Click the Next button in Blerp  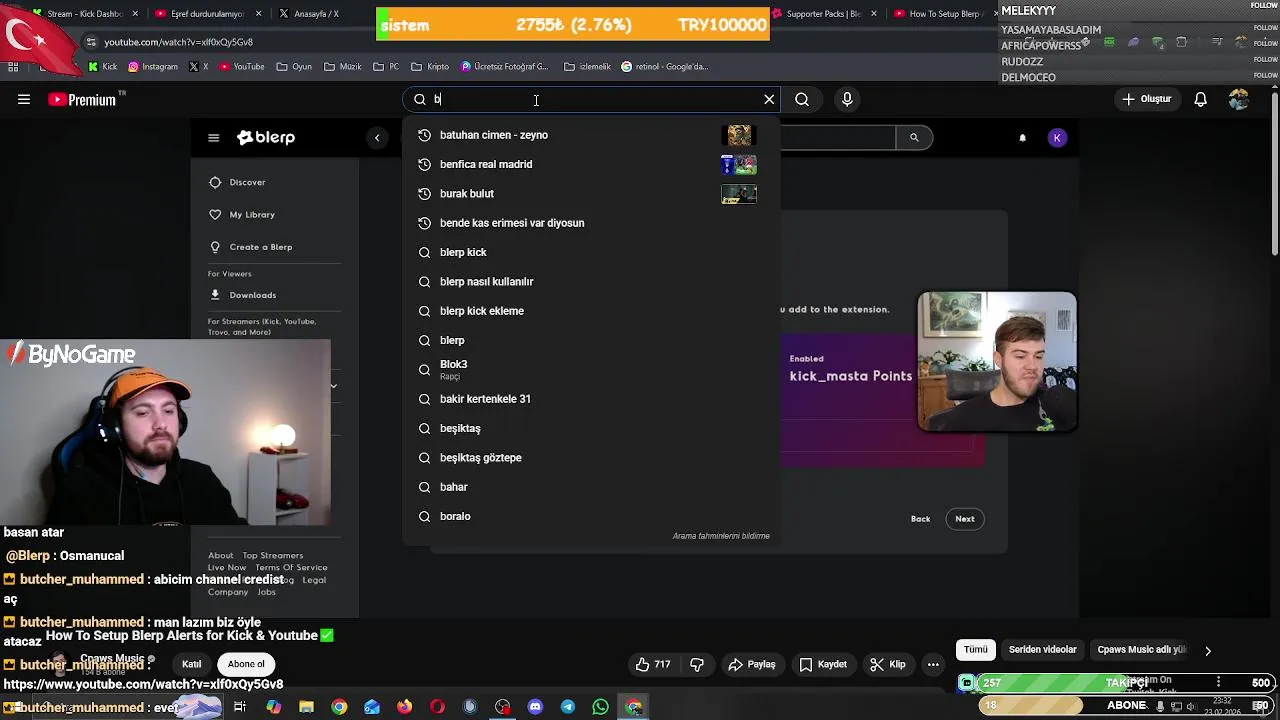point(965,519)
